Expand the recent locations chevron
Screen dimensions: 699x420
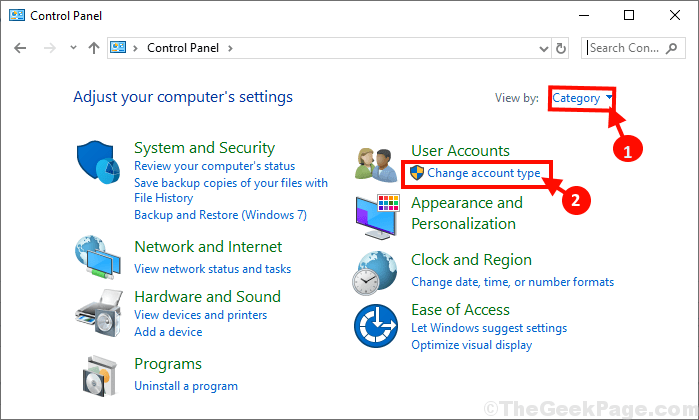pos(74,48)
